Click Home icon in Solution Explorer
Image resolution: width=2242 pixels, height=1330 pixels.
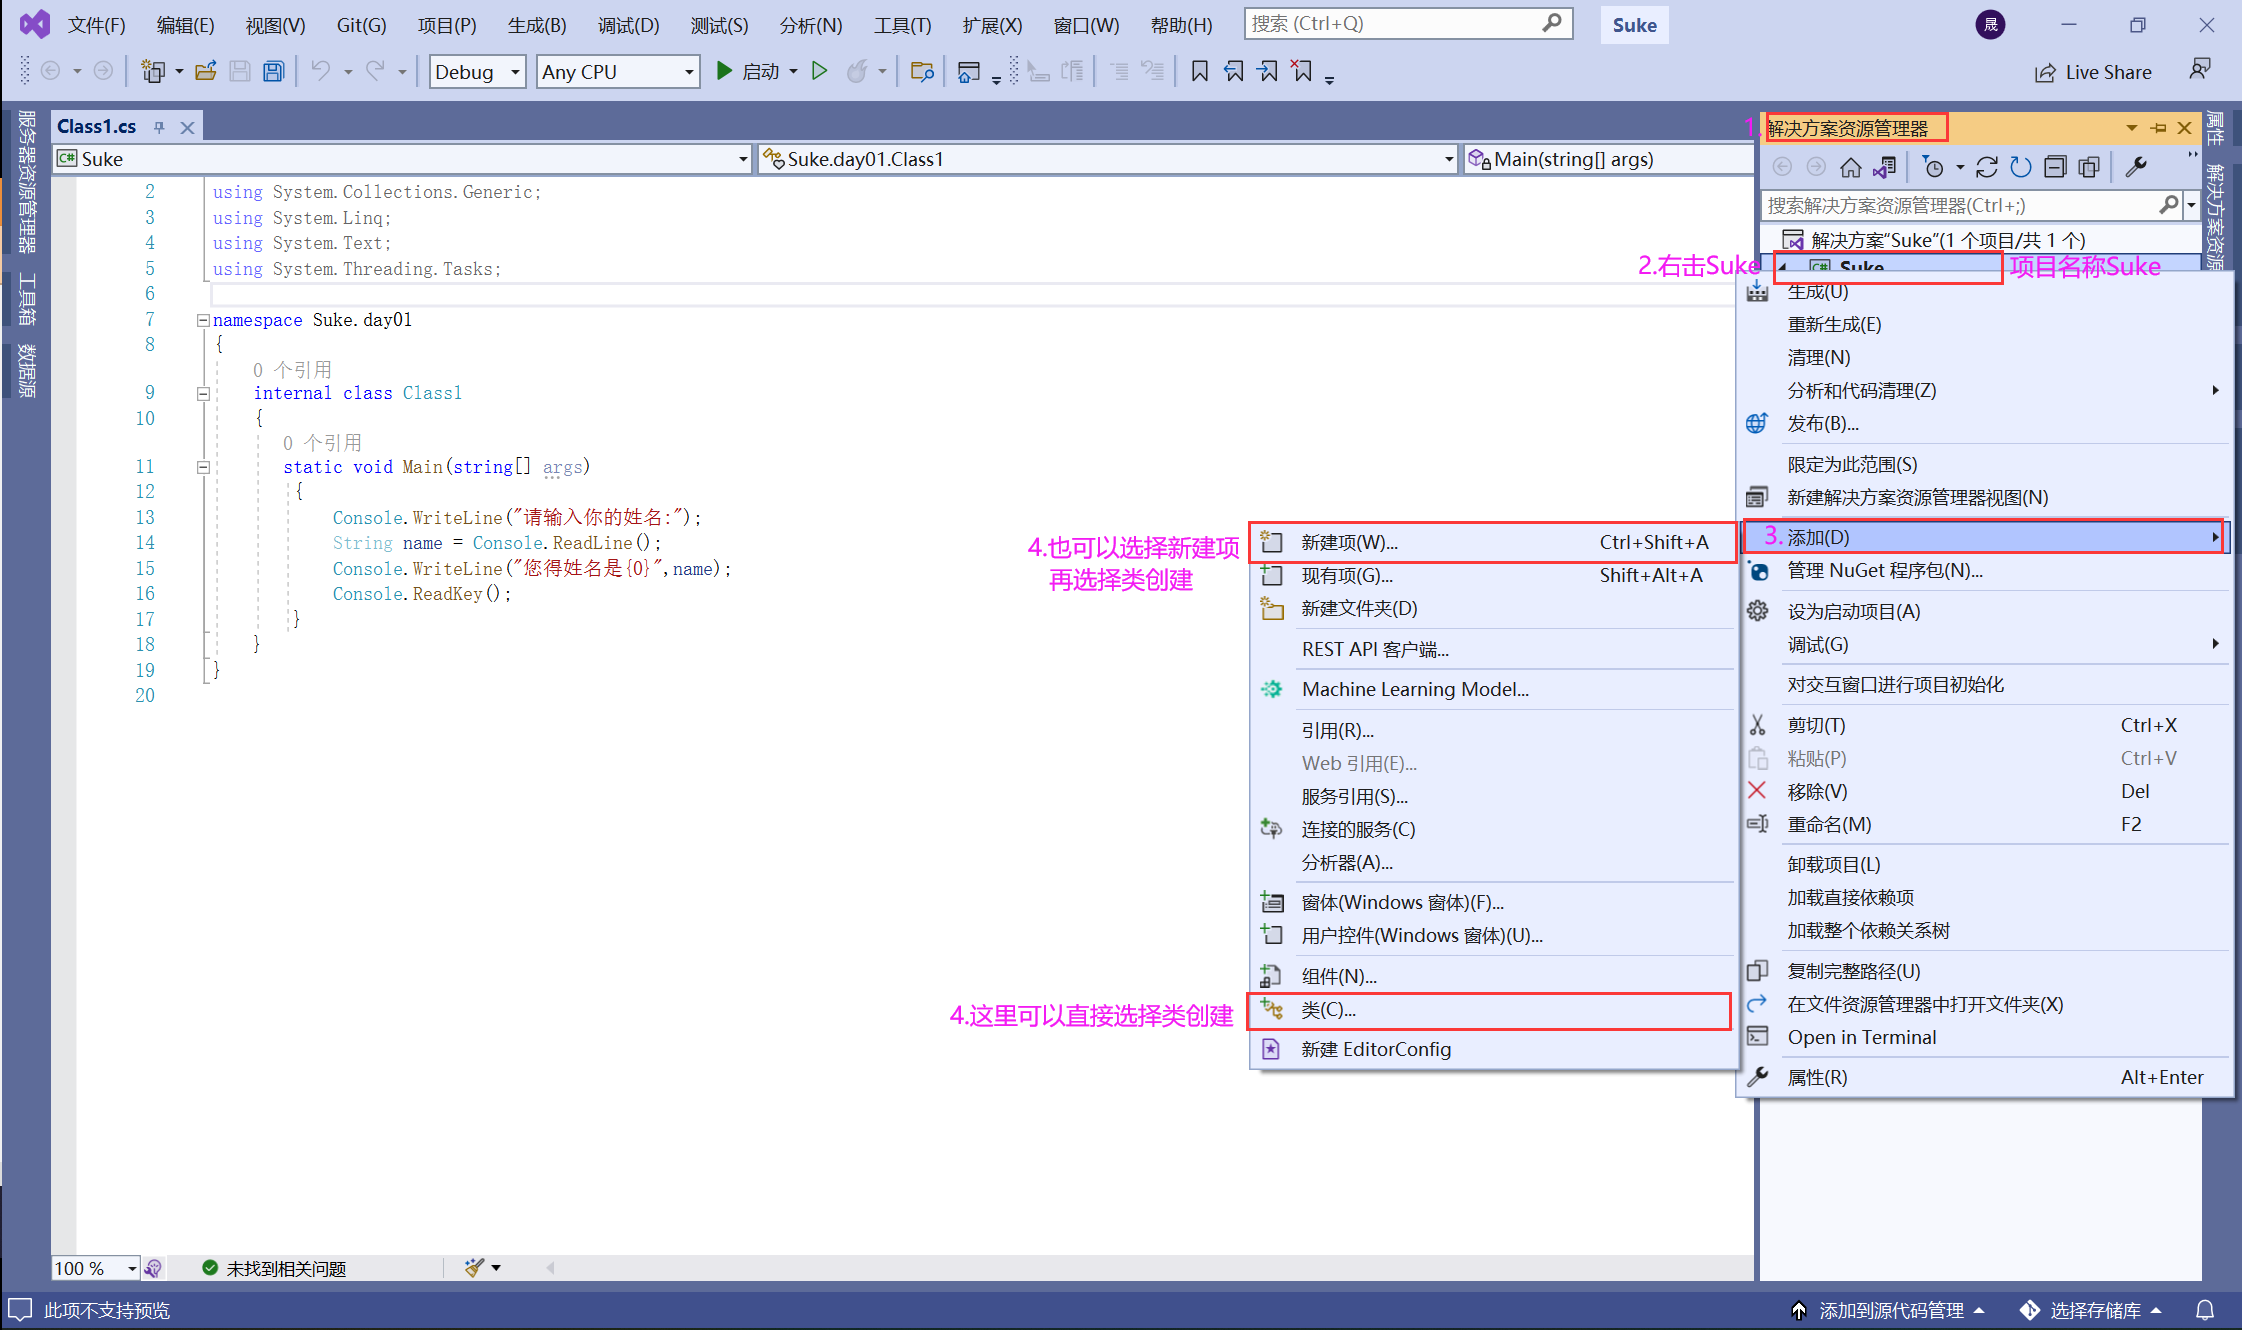click(x=1850, y=167)
